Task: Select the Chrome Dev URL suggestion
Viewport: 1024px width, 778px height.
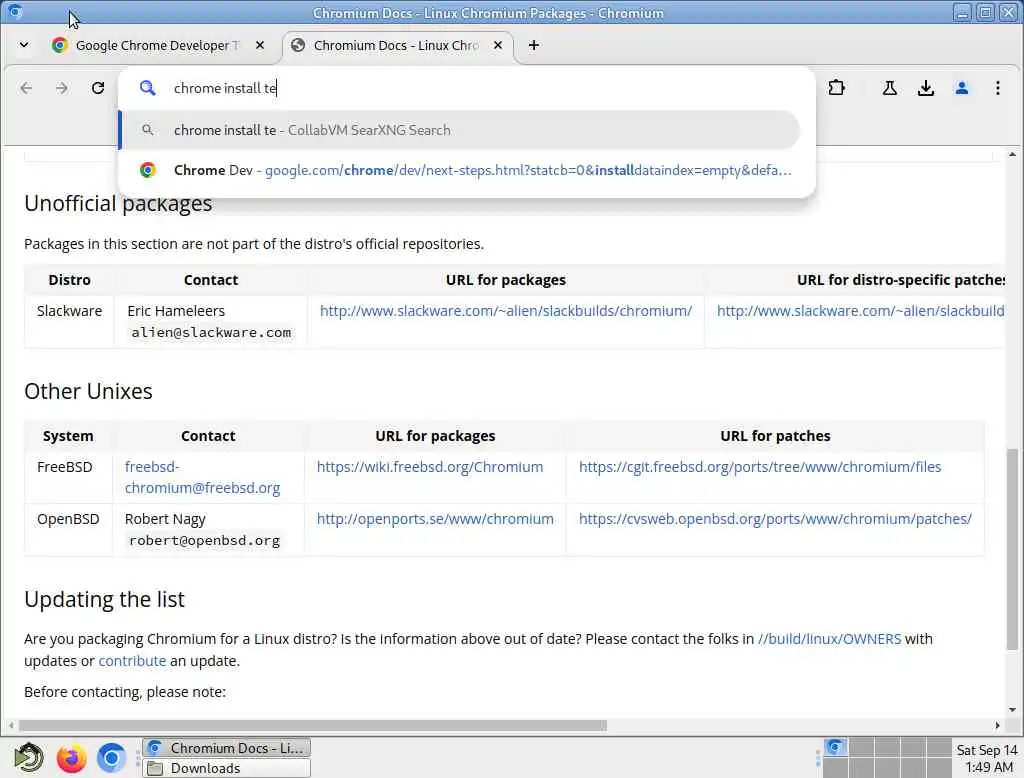Action: coord(459,170)
